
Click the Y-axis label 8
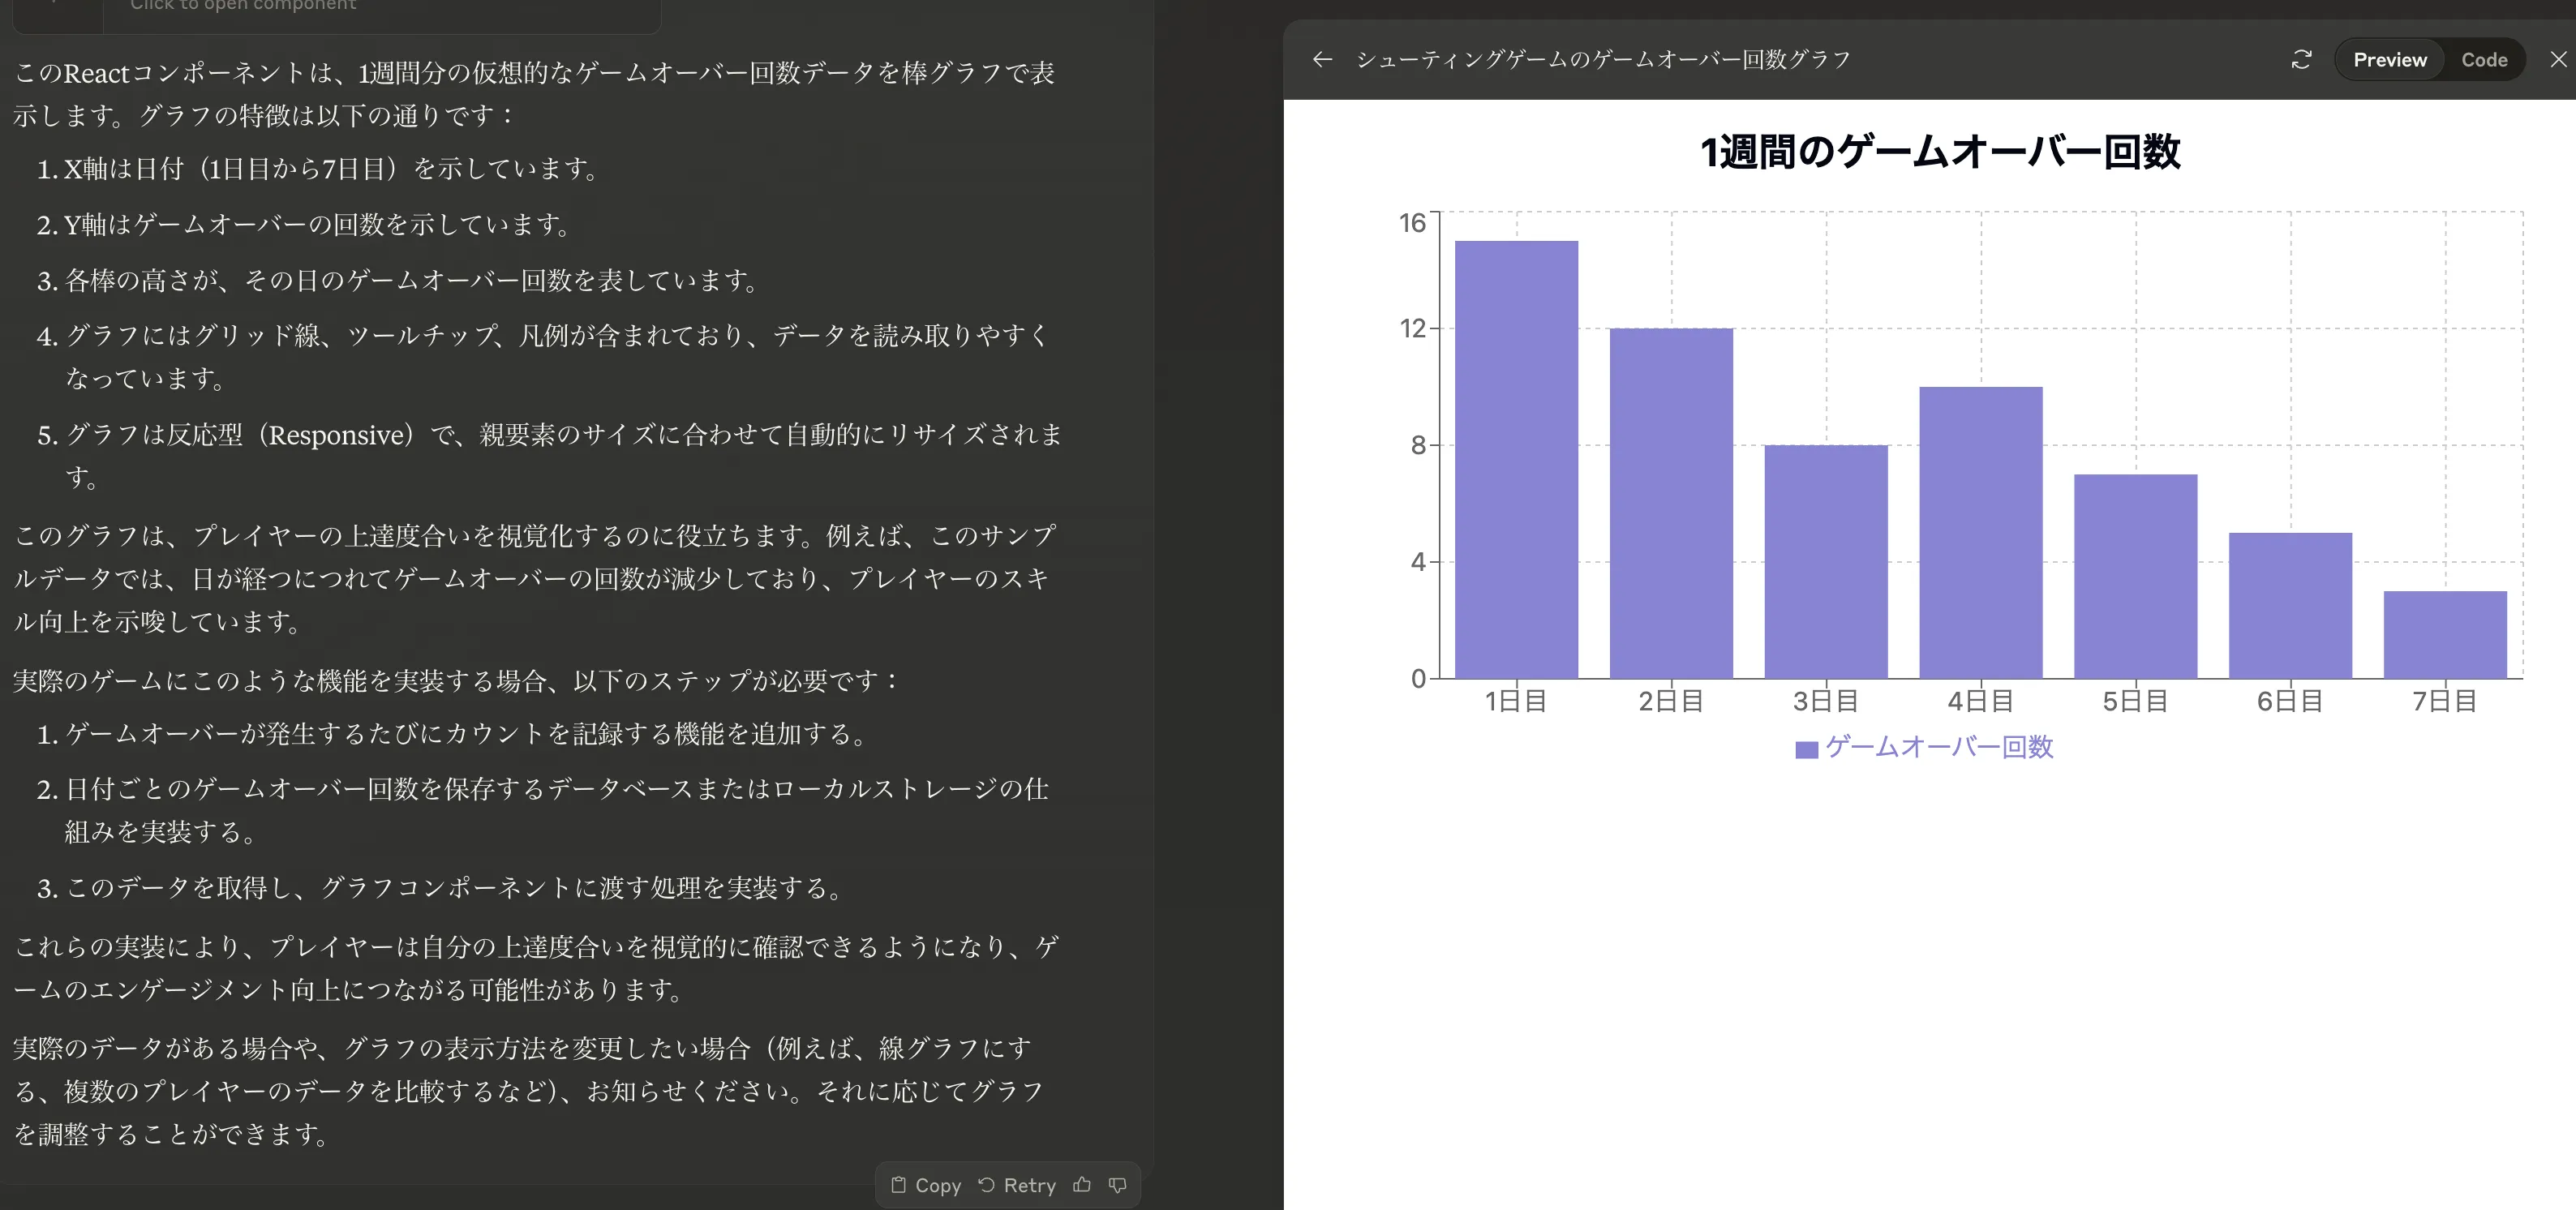tap(1418, 445)
